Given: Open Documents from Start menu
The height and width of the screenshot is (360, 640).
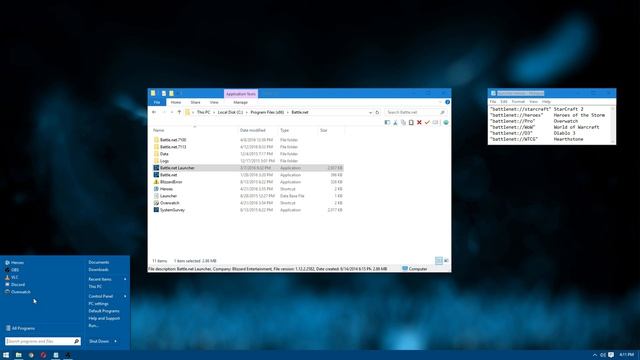Looking at the screenshot, I should (99, 262).
